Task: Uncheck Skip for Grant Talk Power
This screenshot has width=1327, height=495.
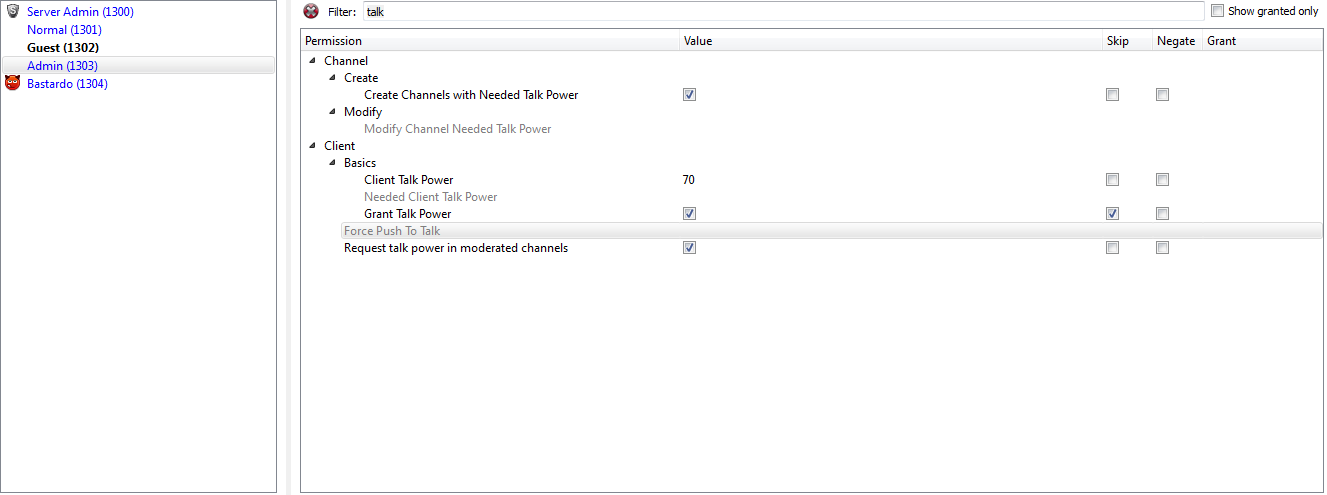Action: [1112, 214]
